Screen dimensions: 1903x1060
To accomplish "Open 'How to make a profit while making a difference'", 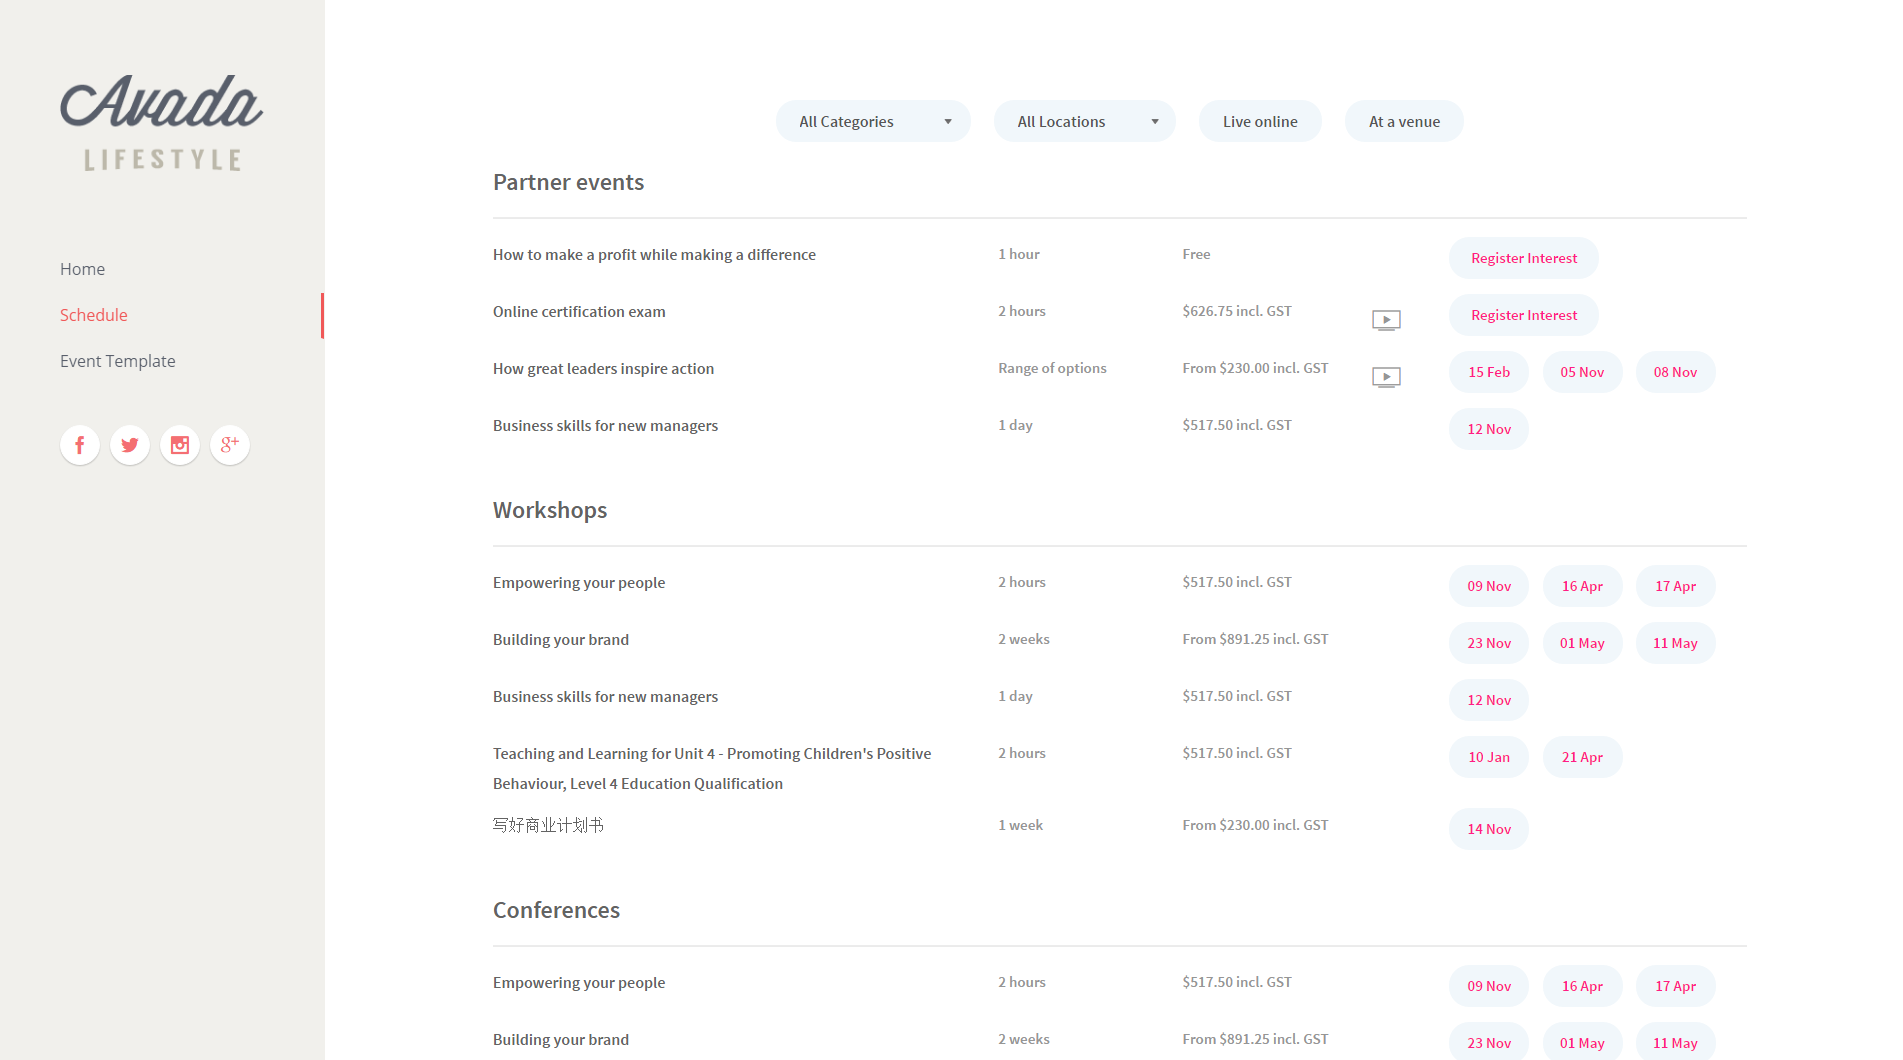I will pos(654,255).
